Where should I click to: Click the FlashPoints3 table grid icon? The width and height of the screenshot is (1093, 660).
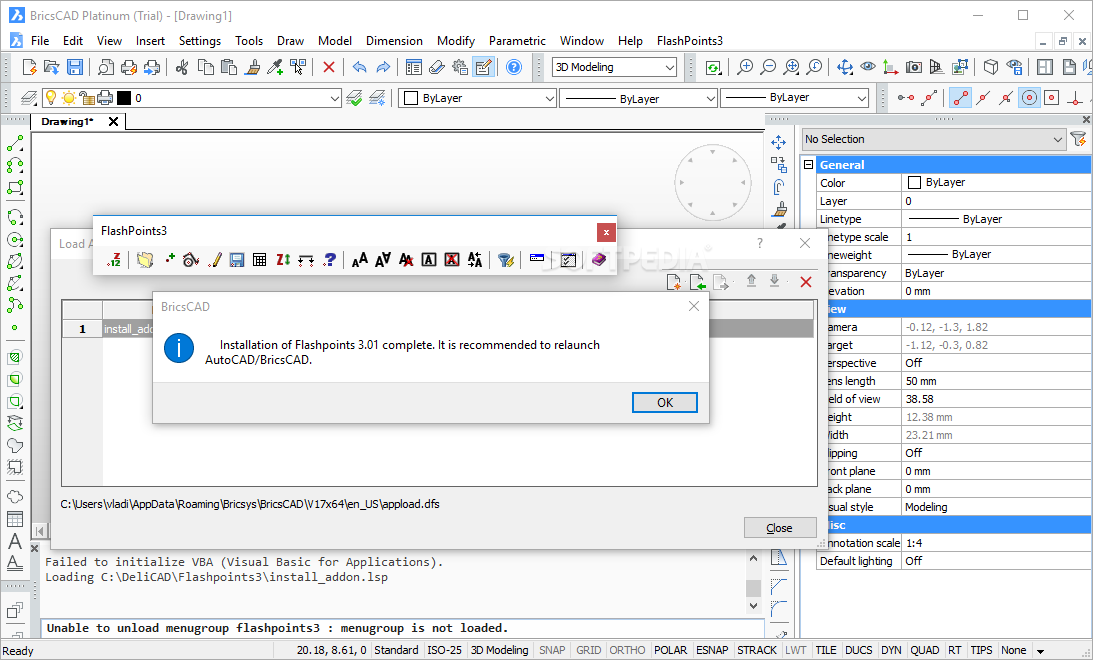[x=259, y=260]
